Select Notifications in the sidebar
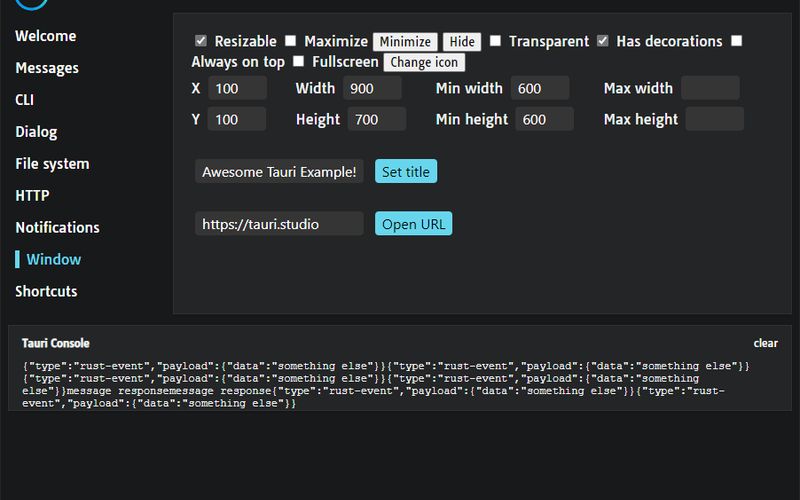 coord(57,228)
